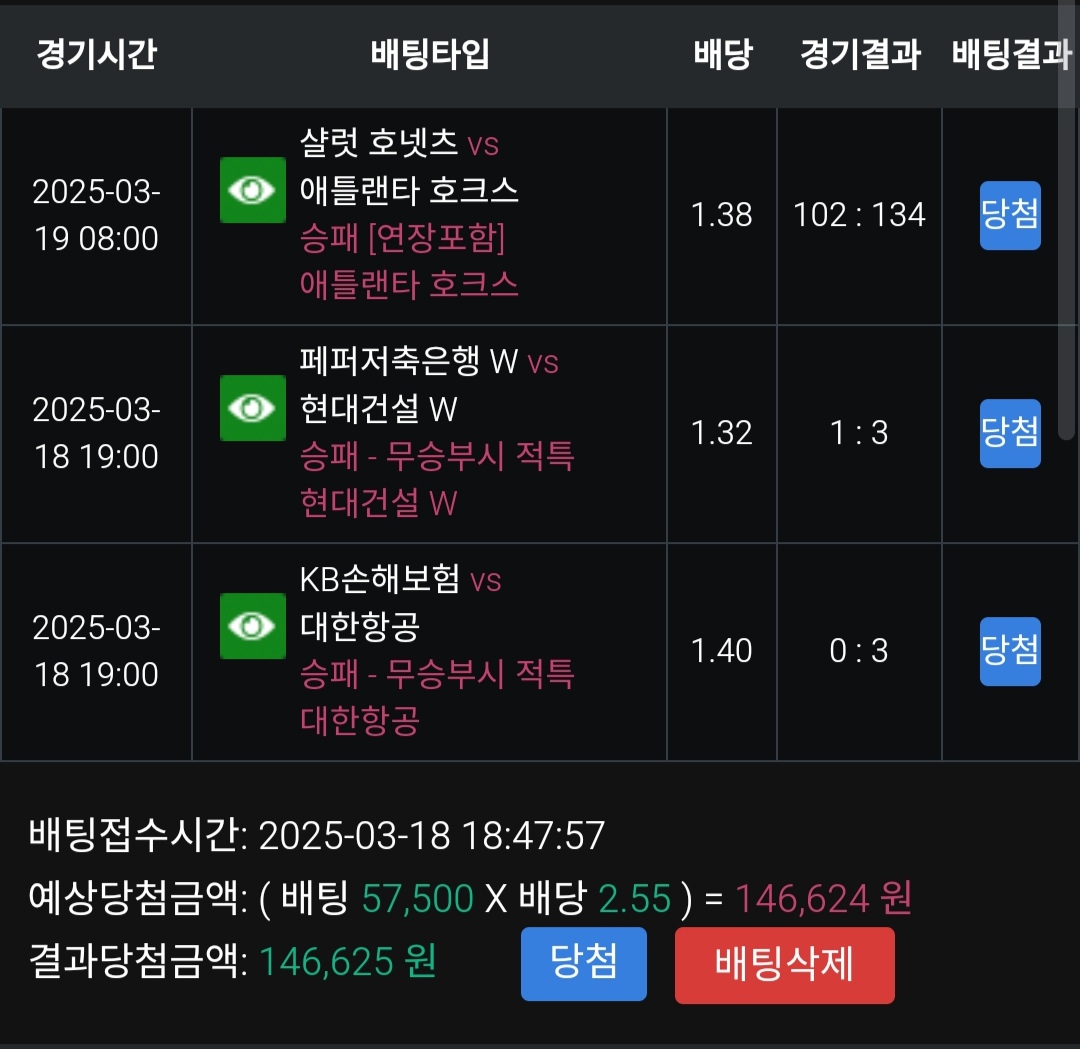
Task: Click the 애틀랜타 호크스 pick text in red
Action: 409,285
